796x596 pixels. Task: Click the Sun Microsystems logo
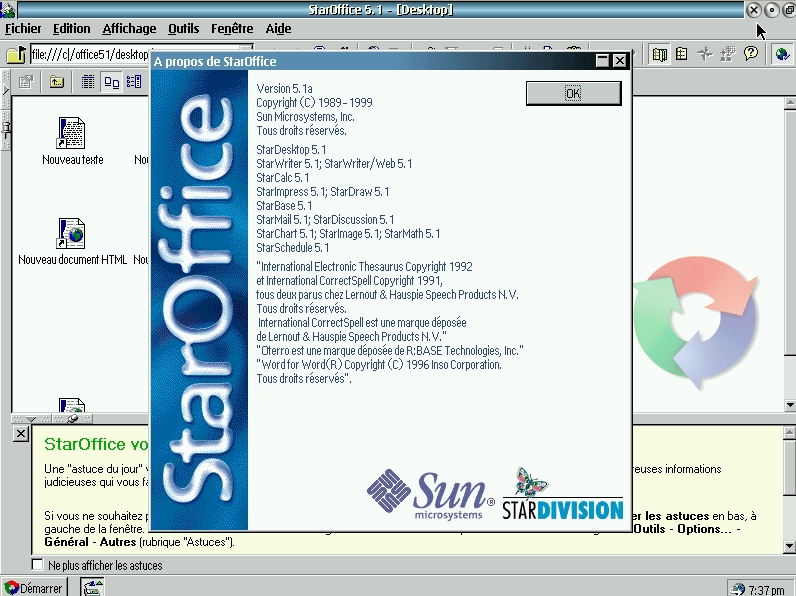(x=430, y=495)
